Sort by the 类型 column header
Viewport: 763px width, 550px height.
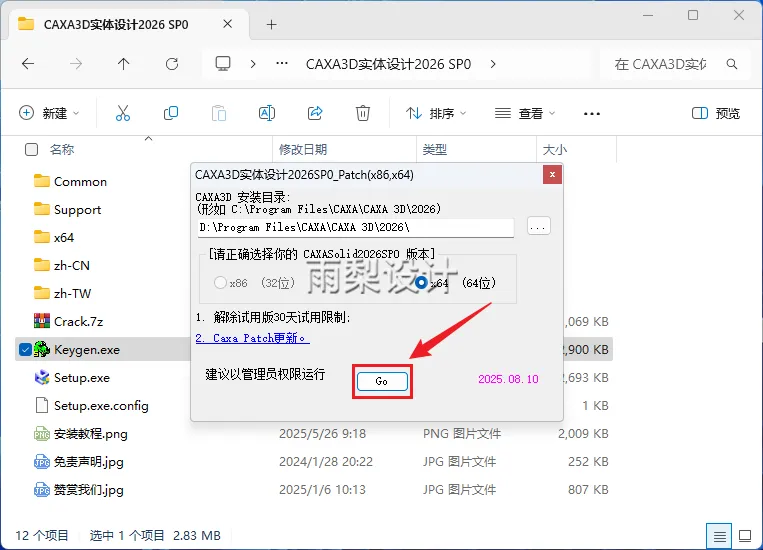click(435, 149)
